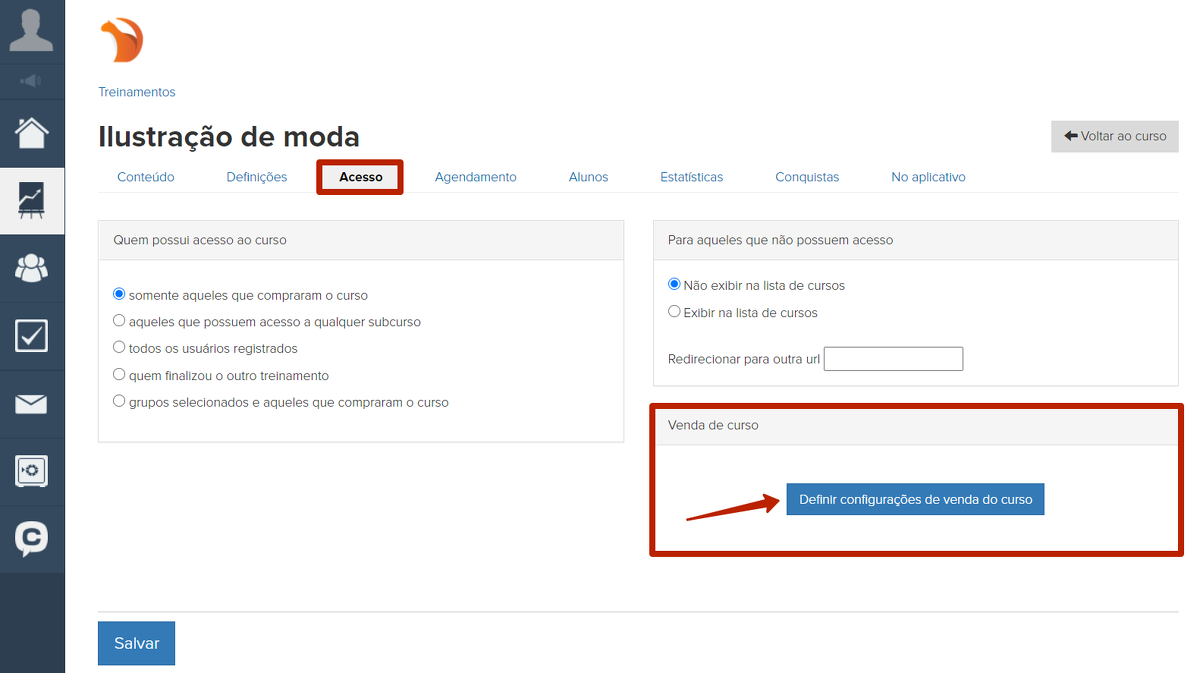
Task: Switch to the Agendamento tab
Action: click(475, 177)
